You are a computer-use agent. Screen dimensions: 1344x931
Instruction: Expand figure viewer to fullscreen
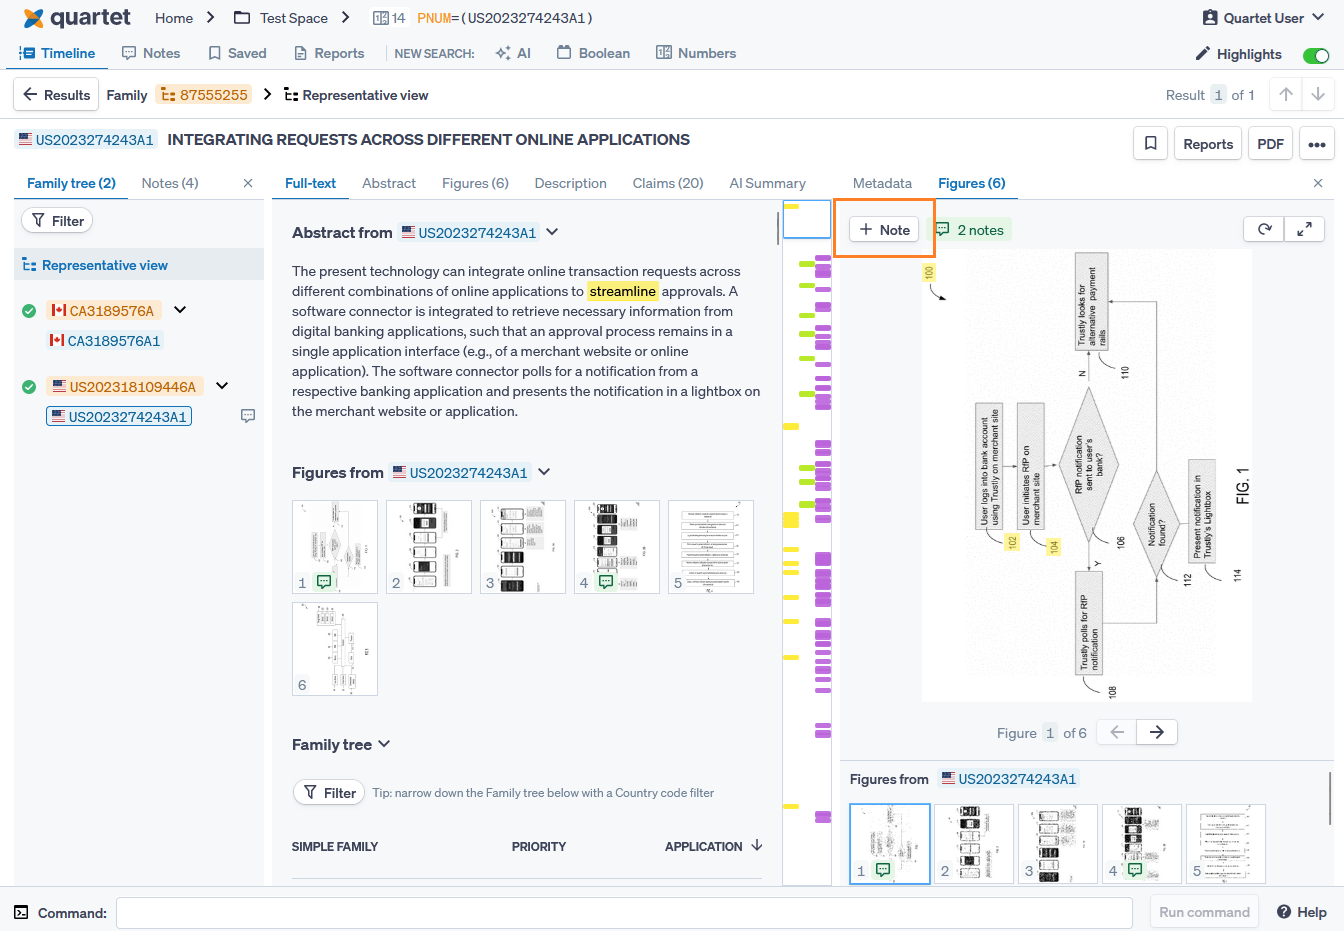(1304, 229)
